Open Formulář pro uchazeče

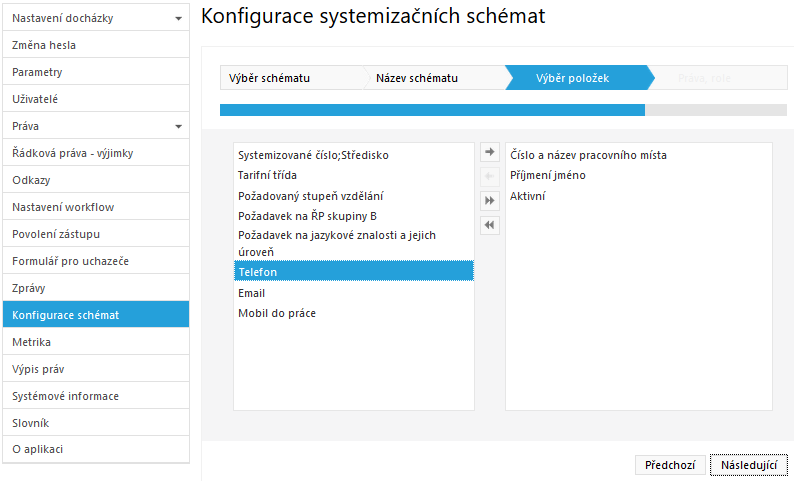(x=96, y=261)
